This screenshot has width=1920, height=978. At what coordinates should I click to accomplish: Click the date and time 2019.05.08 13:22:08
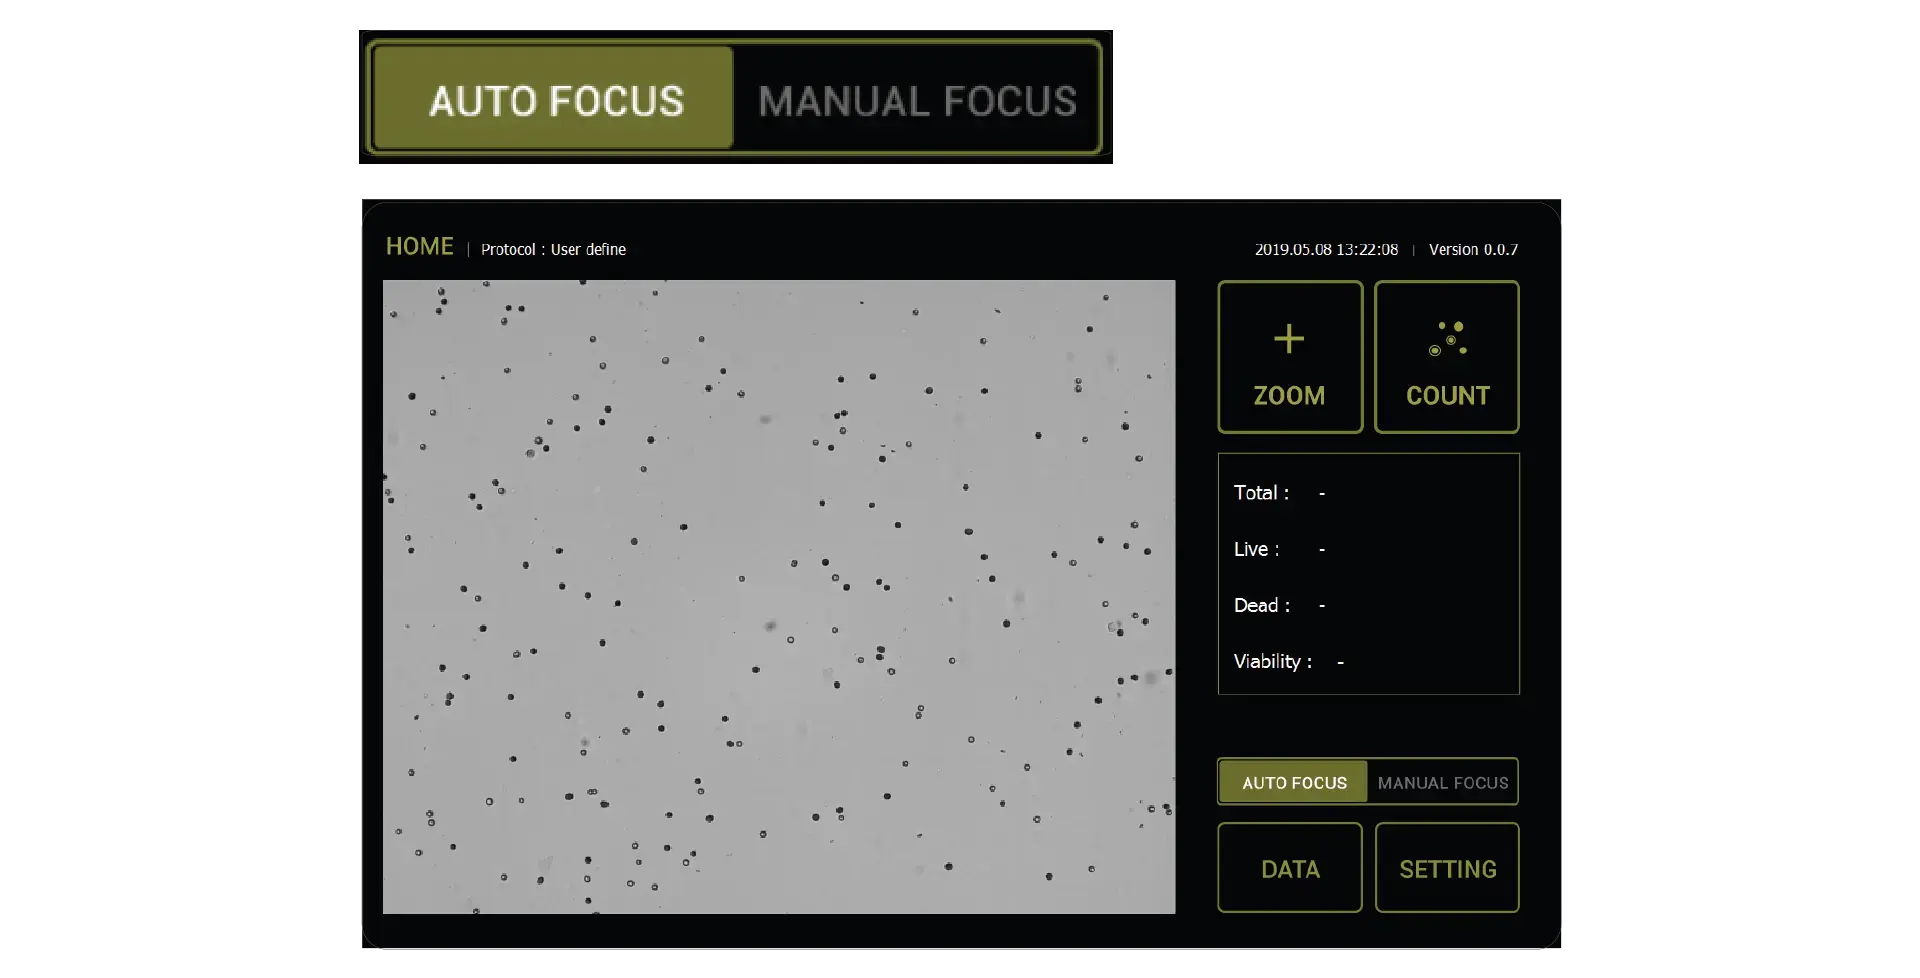coord(1326,249)
